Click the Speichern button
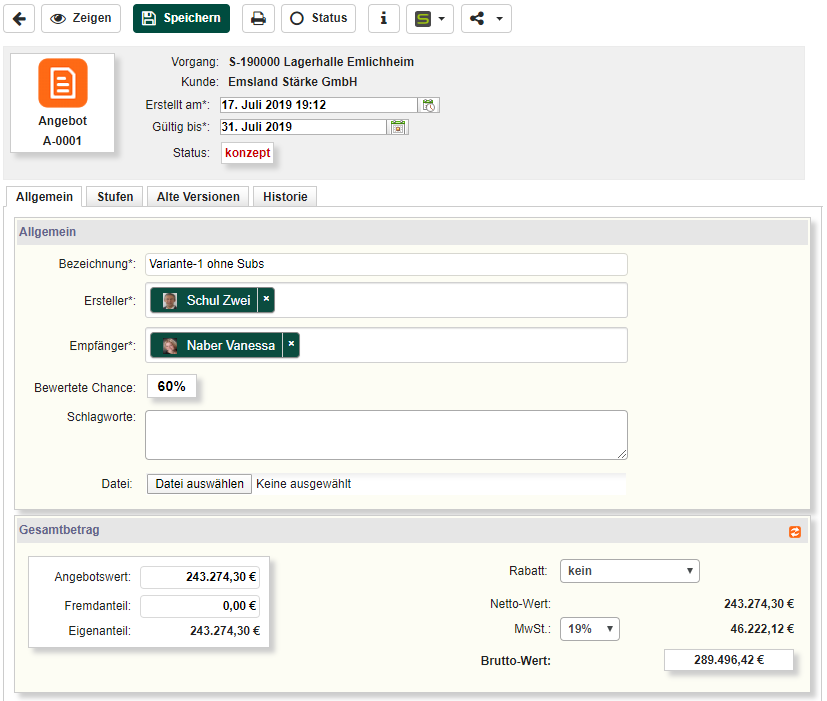Image resolution: width=827 pixels, height=701 pixels. tap(181, 18)
